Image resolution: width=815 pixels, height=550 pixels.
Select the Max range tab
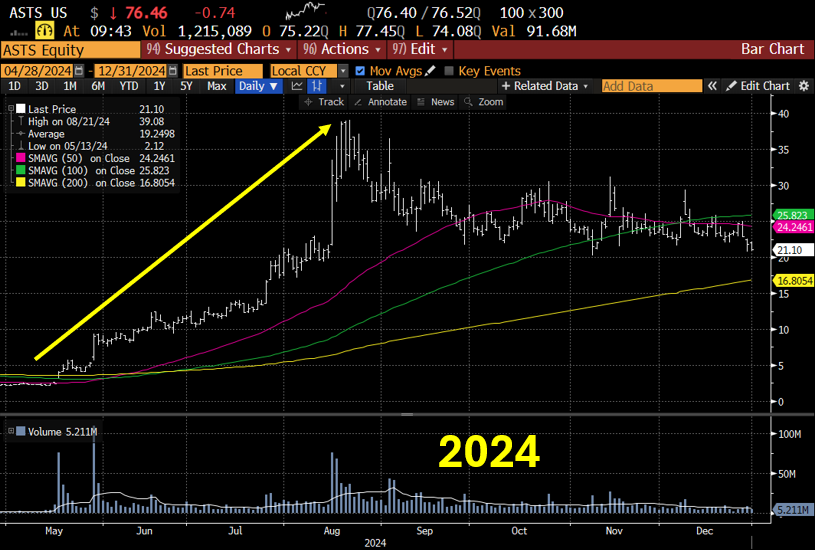click(x=216, y=86)
